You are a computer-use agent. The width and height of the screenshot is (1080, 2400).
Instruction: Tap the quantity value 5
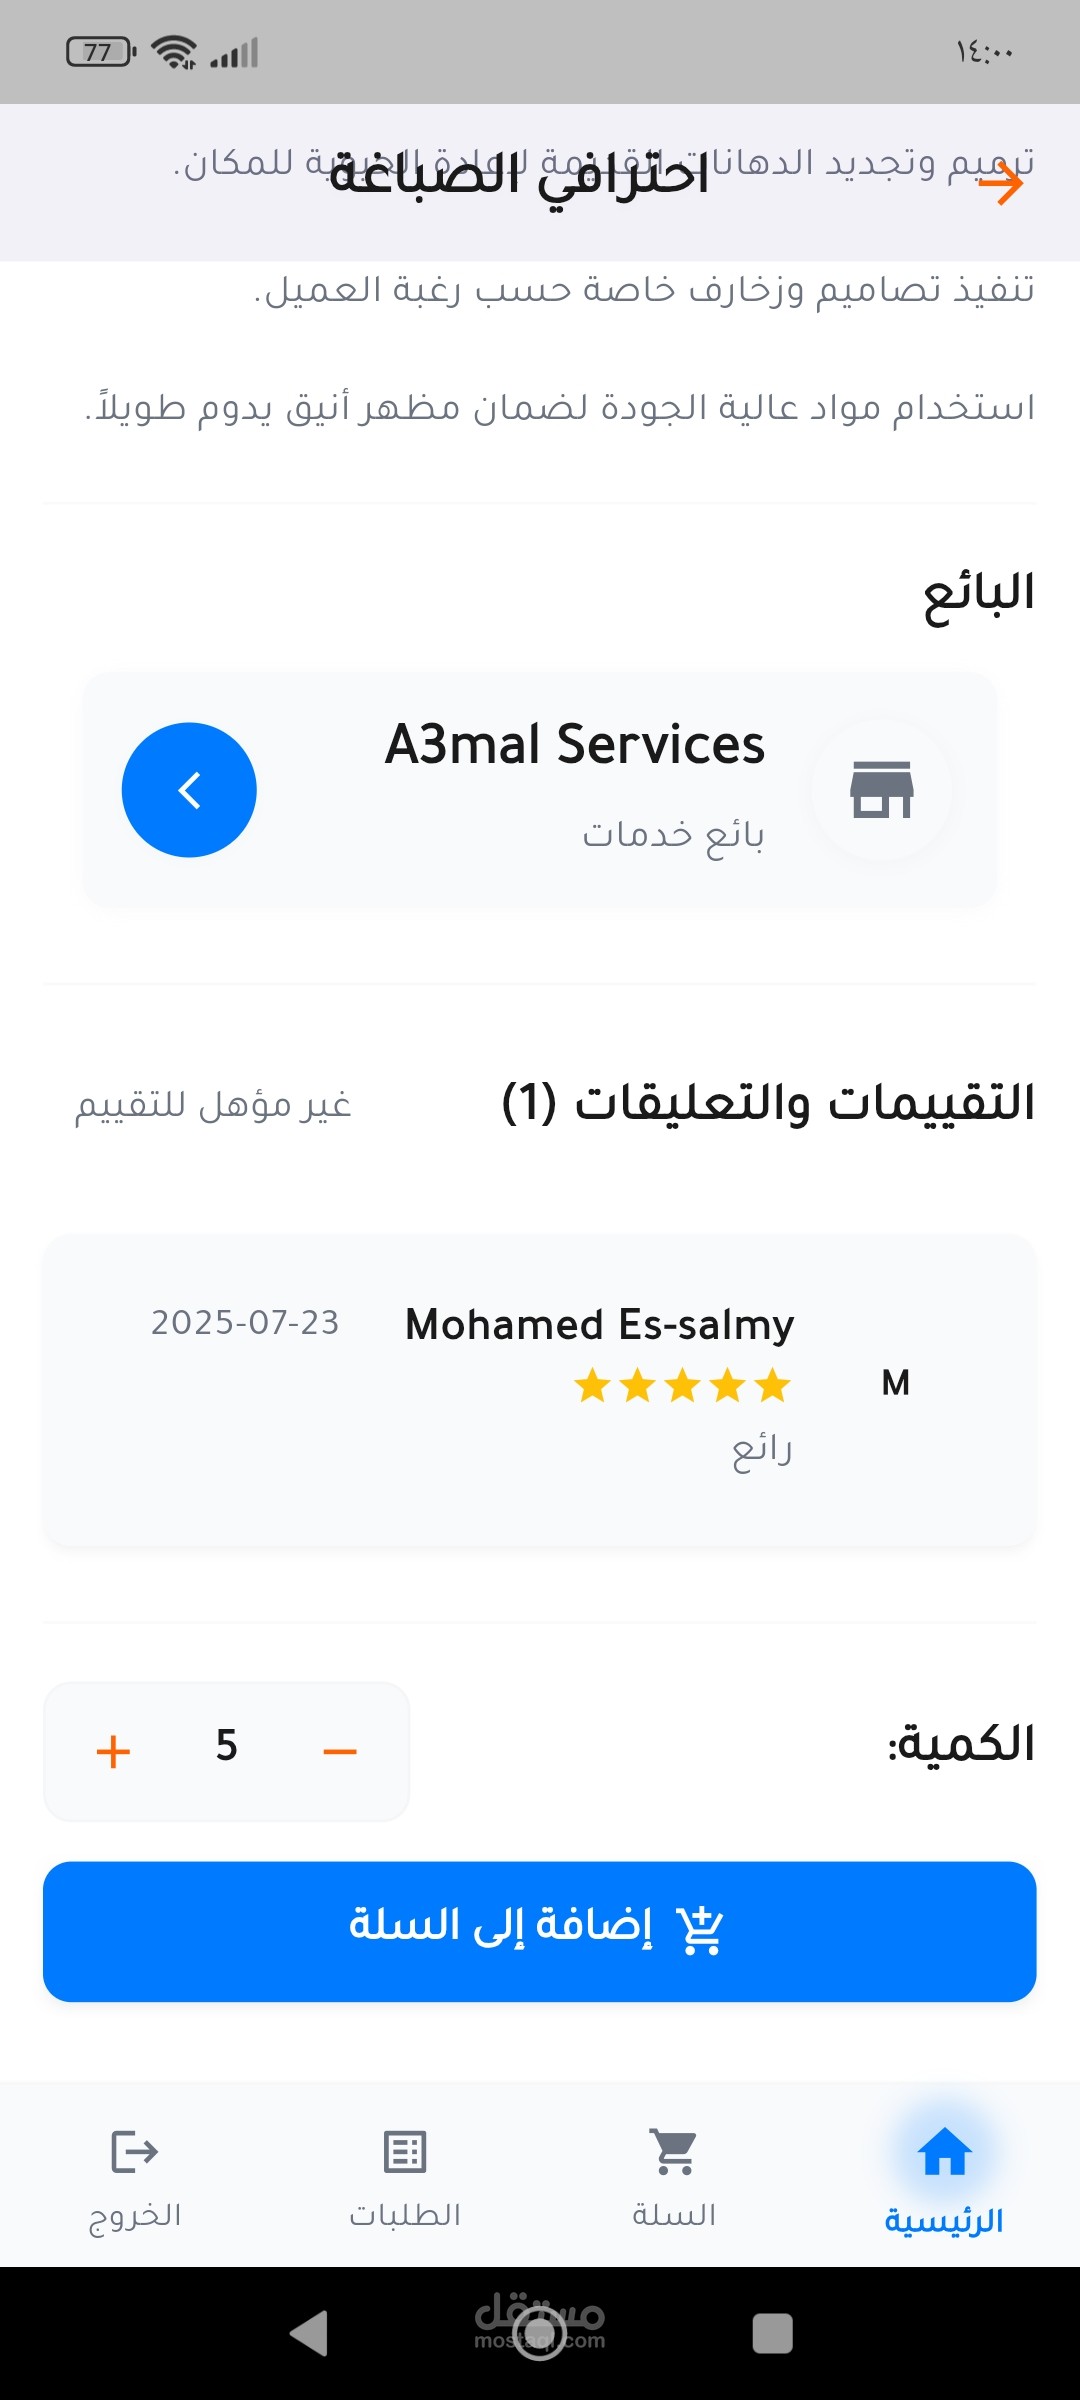pos(227,1746)
